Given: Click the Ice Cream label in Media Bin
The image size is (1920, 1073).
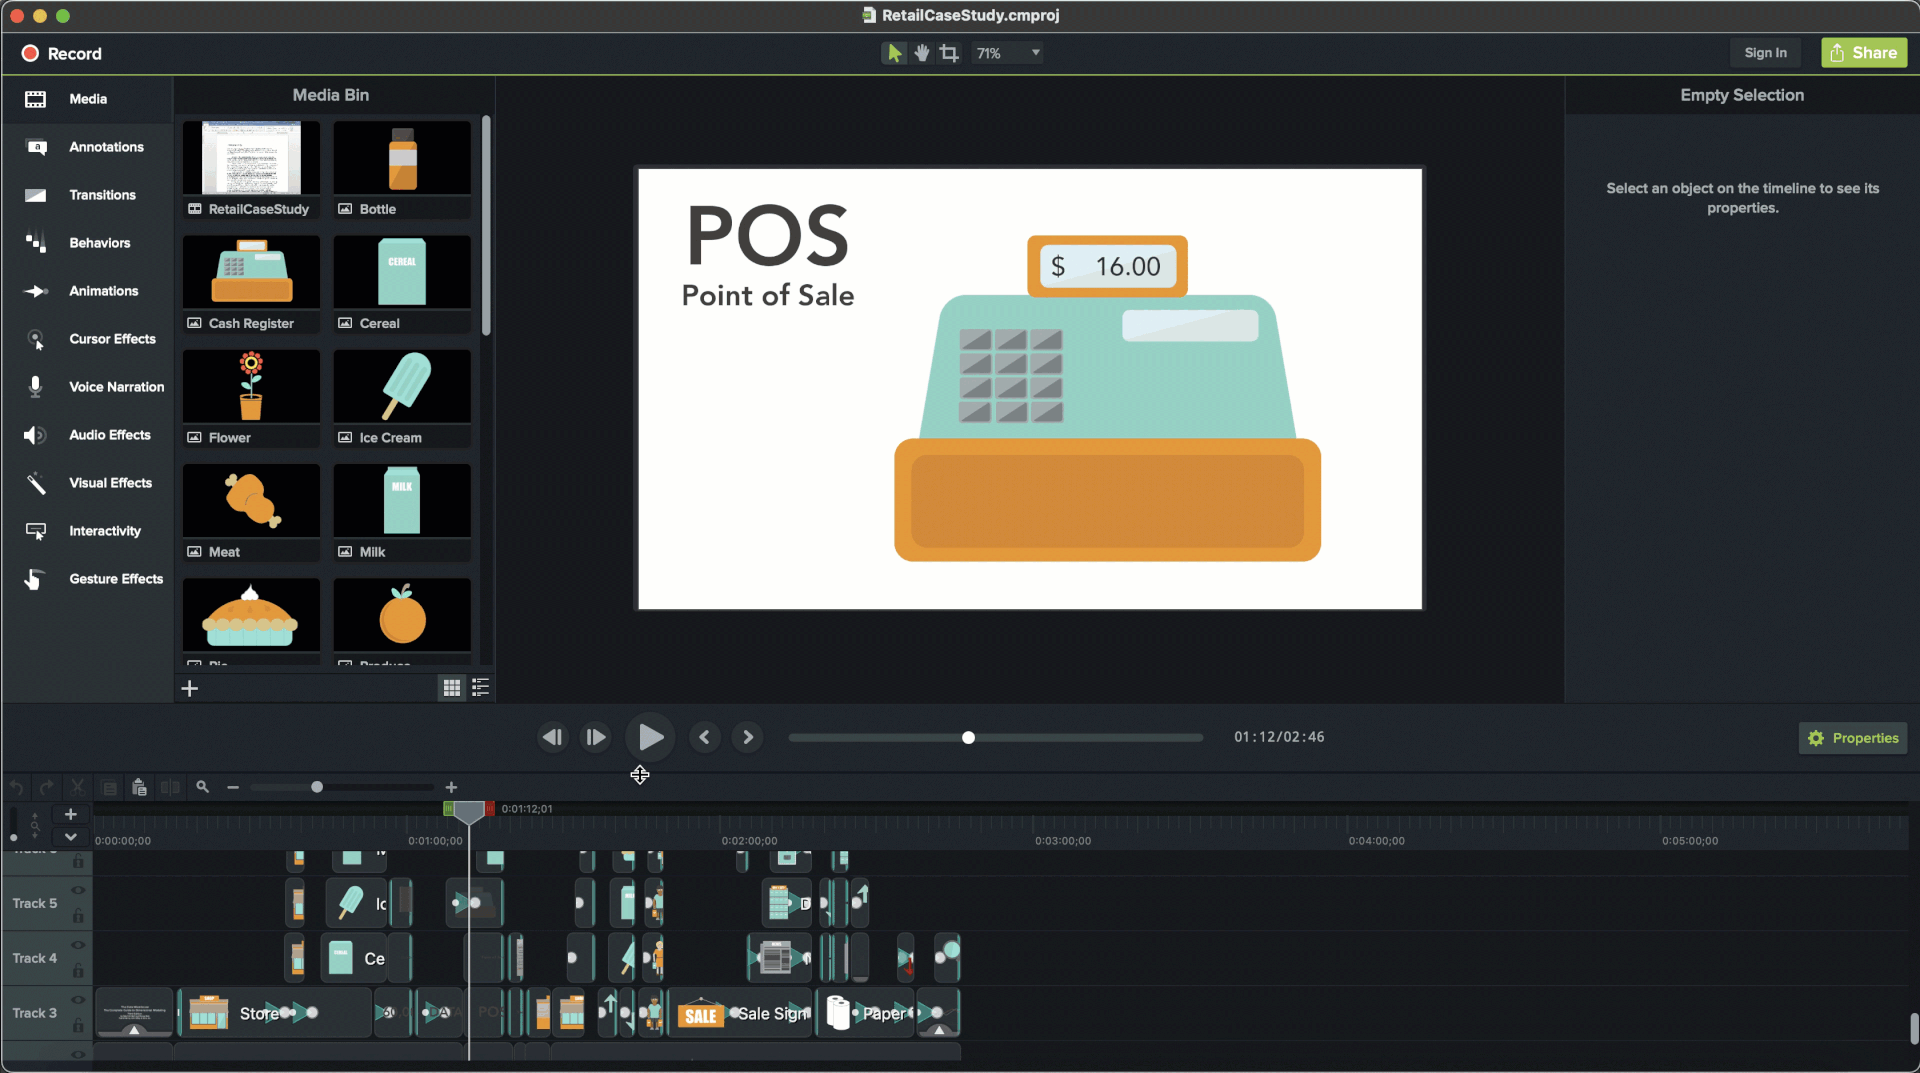Looking at the screenshot, I should coord(390,438).
